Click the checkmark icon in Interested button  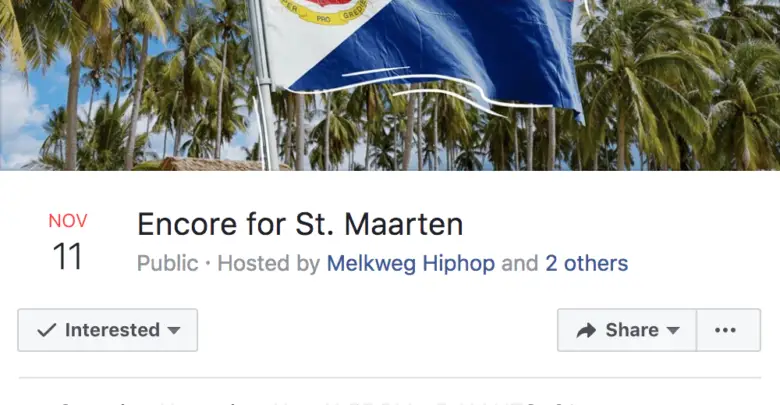click(46, 330)
